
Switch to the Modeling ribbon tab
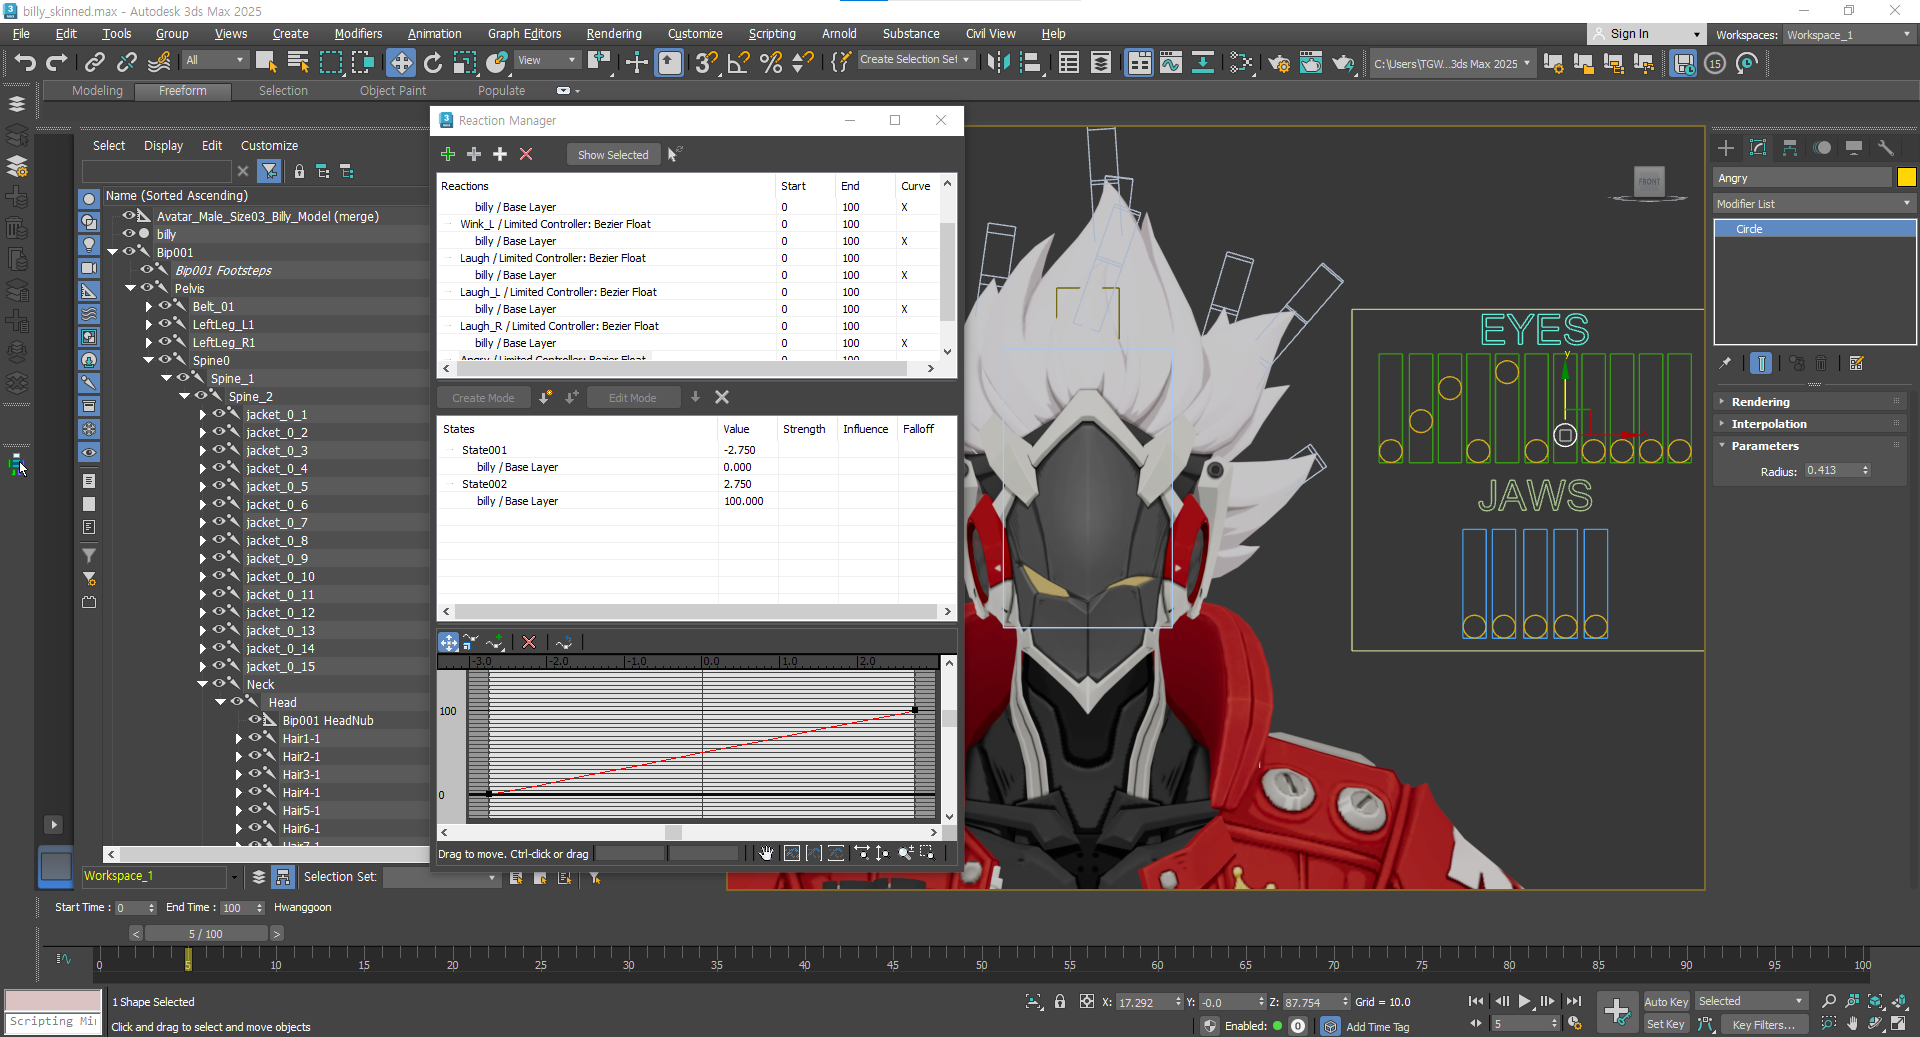pos(97,90)
